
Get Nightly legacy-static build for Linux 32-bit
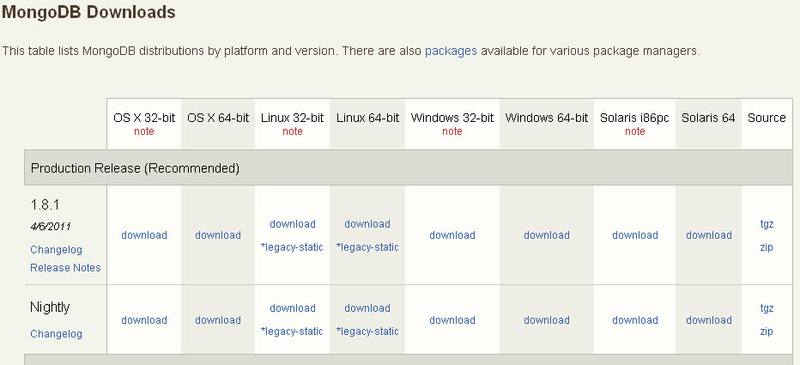coord(292,331)
